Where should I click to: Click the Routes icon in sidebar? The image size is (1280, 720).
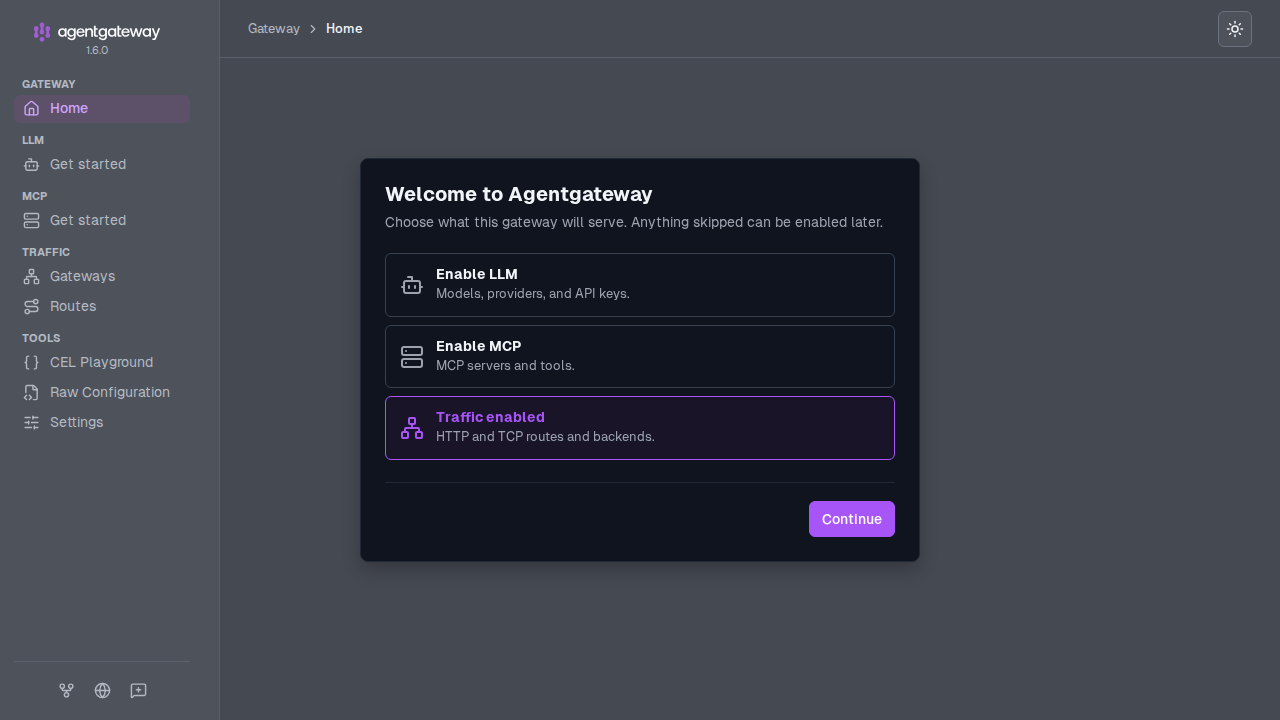point(31,306)
